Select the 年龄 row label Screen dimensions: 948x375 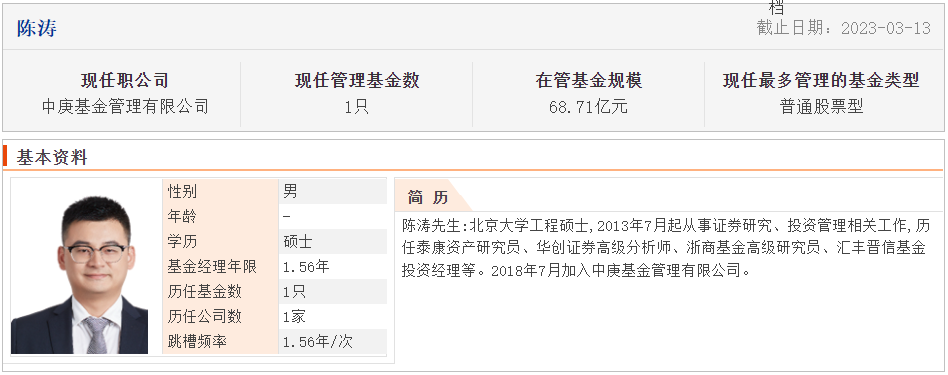point(182,217)
